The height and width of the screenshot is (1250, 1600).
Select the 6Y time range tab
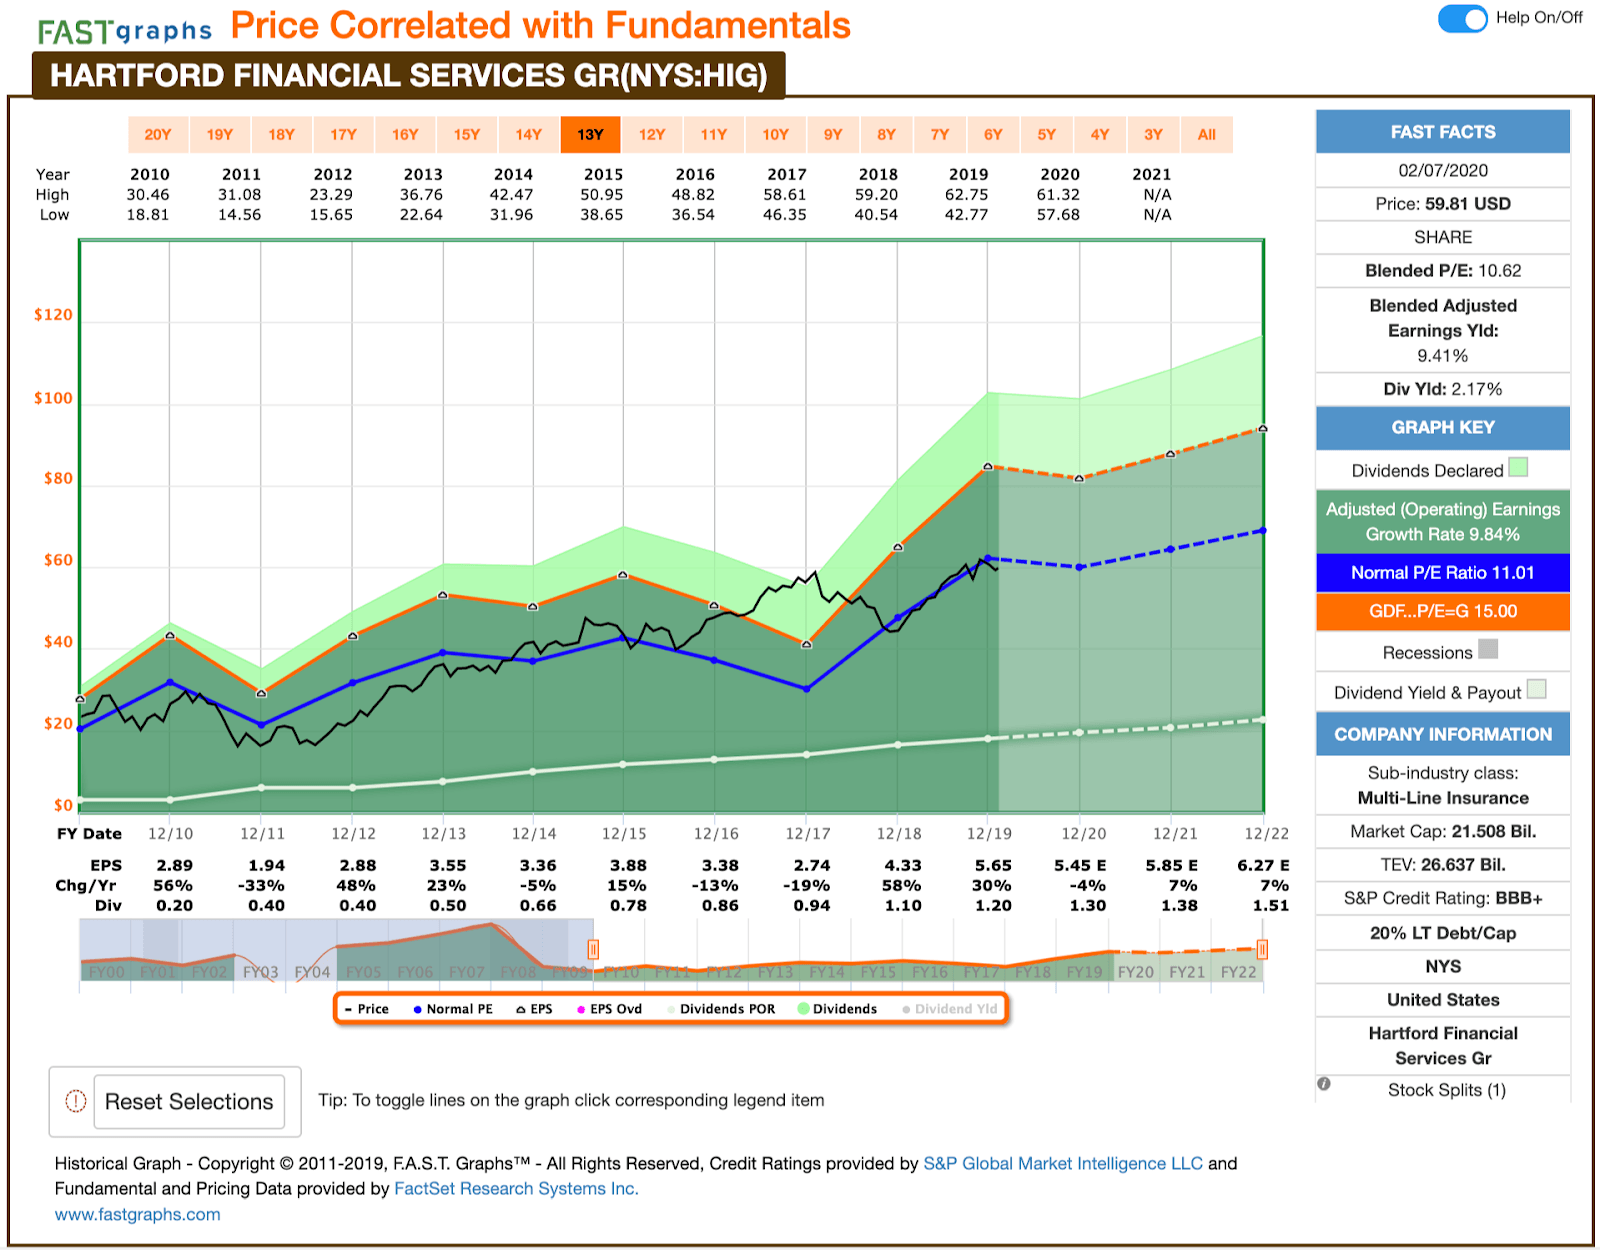tap(993, 134)
